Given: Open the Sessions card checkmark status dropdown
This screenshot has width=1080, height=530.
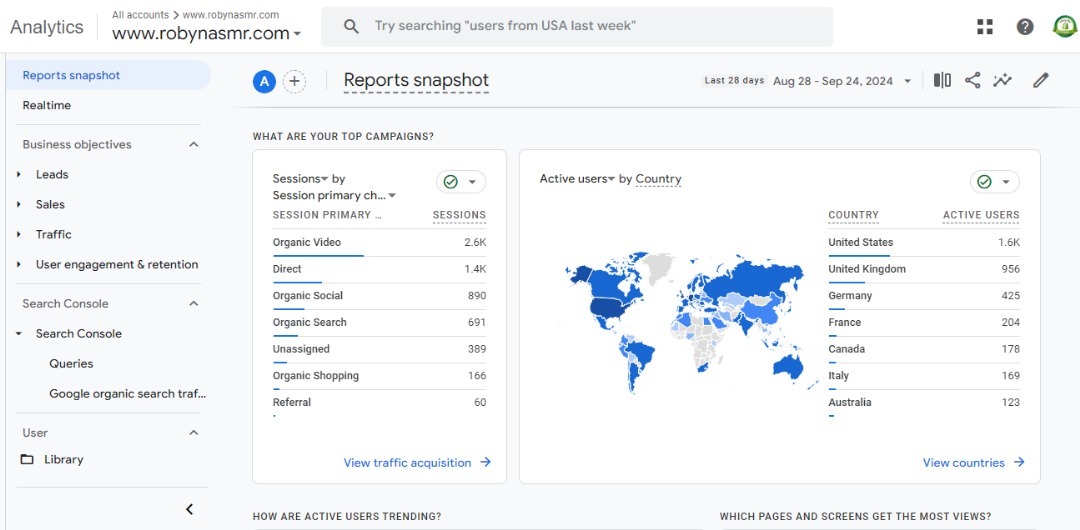Looking at the screenshot, I should click(461, 182).
